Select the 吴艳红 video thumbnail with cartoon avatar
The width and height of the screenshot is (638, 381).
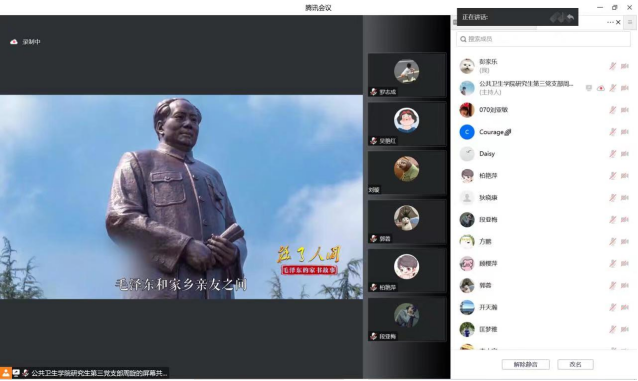[406, 124]
